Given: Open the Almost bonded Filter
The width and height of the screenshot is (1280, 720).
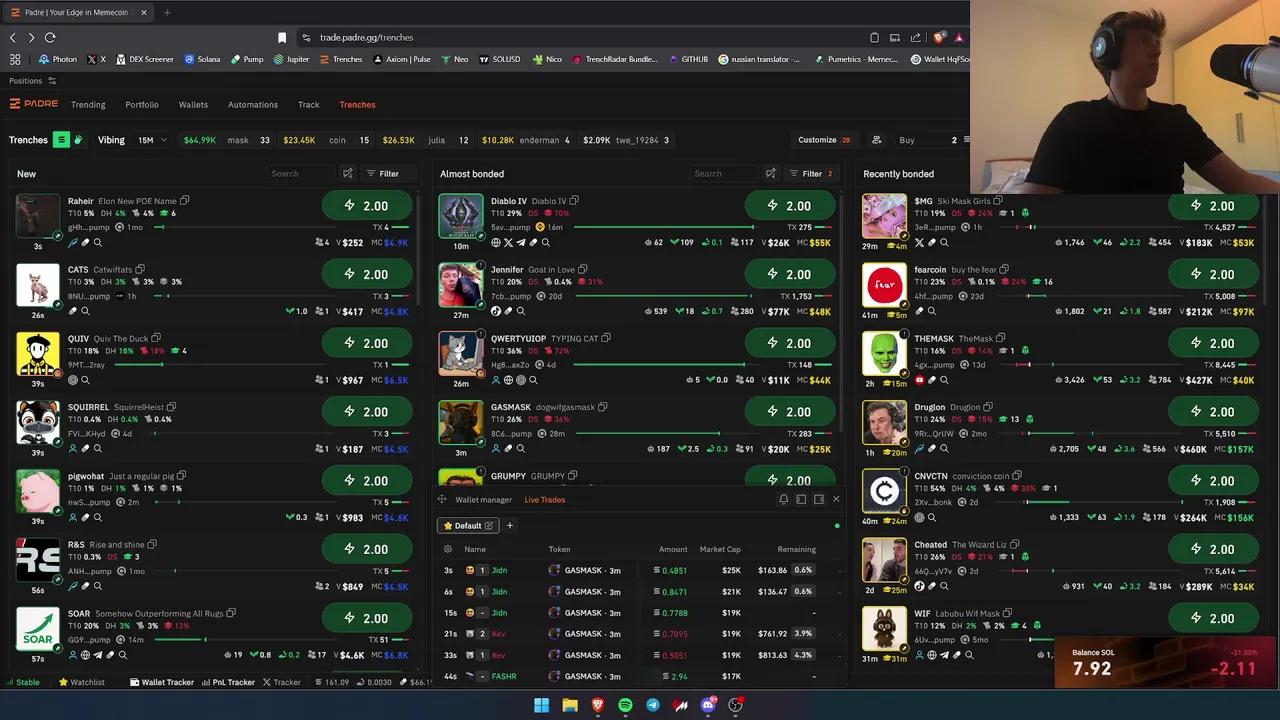Looking at the screenshot, I should 811,174.
